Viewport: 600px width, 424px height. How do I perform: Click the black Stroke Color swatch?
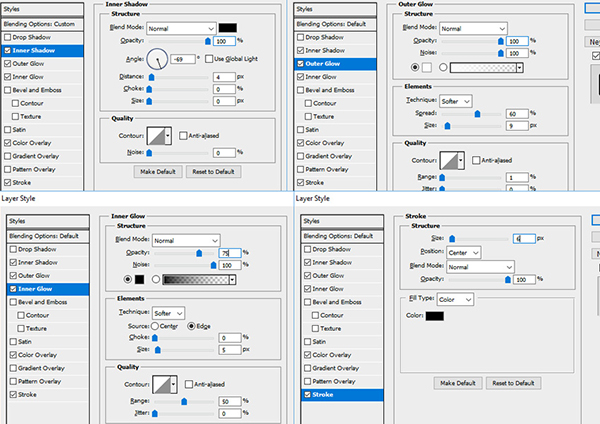click(x=434, y=316)
